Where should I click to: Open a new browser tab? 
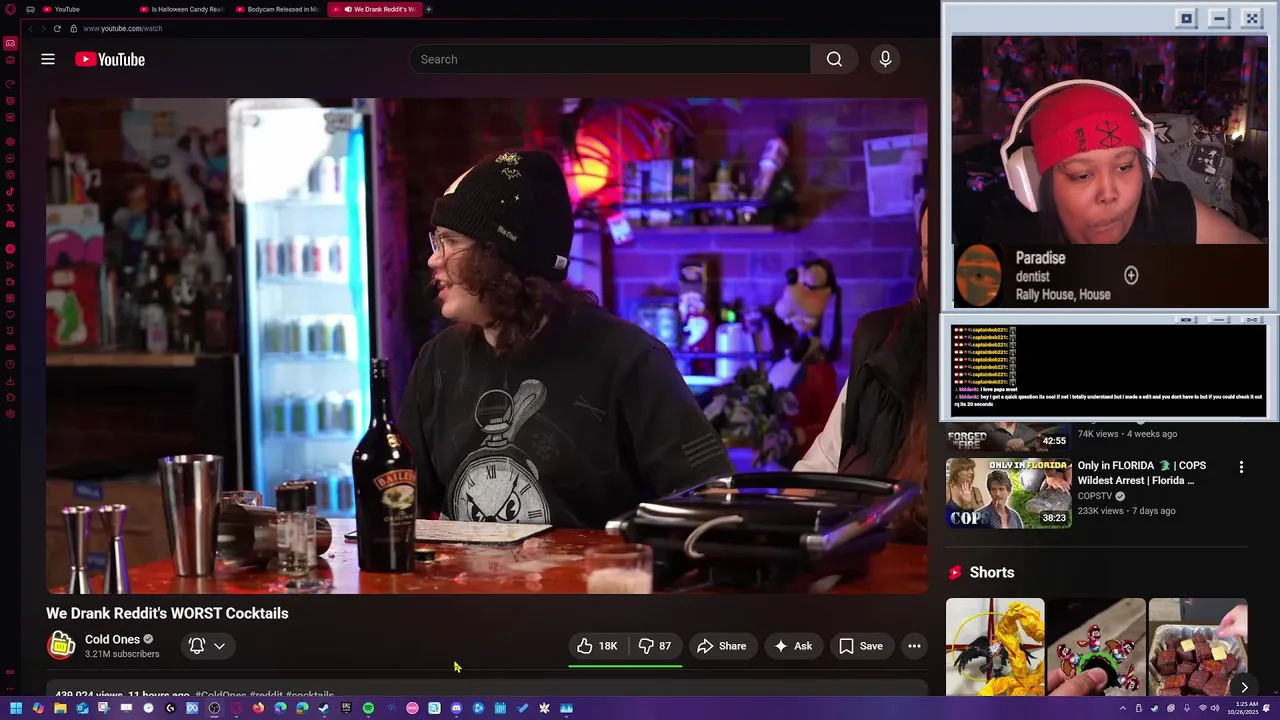(428, 9)
